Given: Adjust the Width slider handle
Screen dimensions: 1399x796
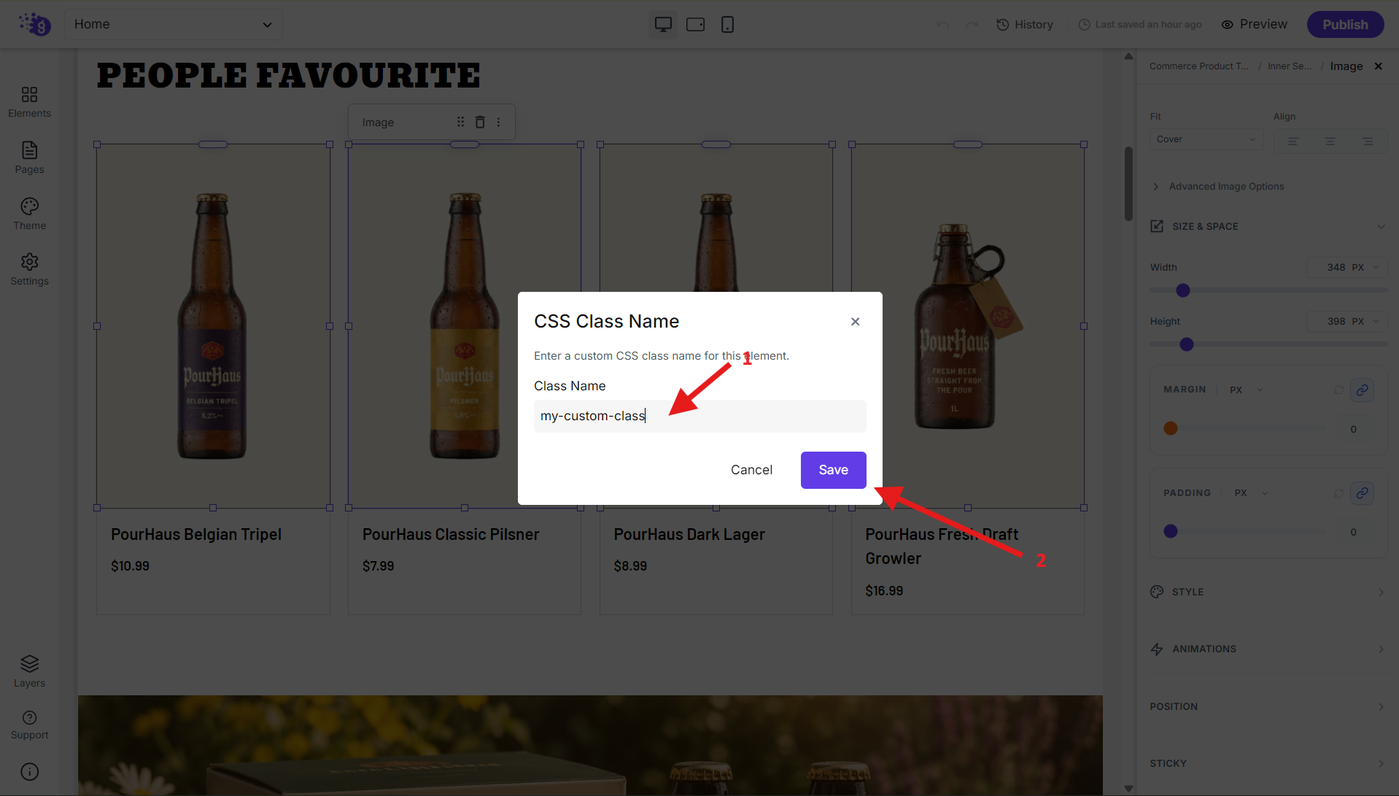Looking at the screenshot, I should (1183, 290).
